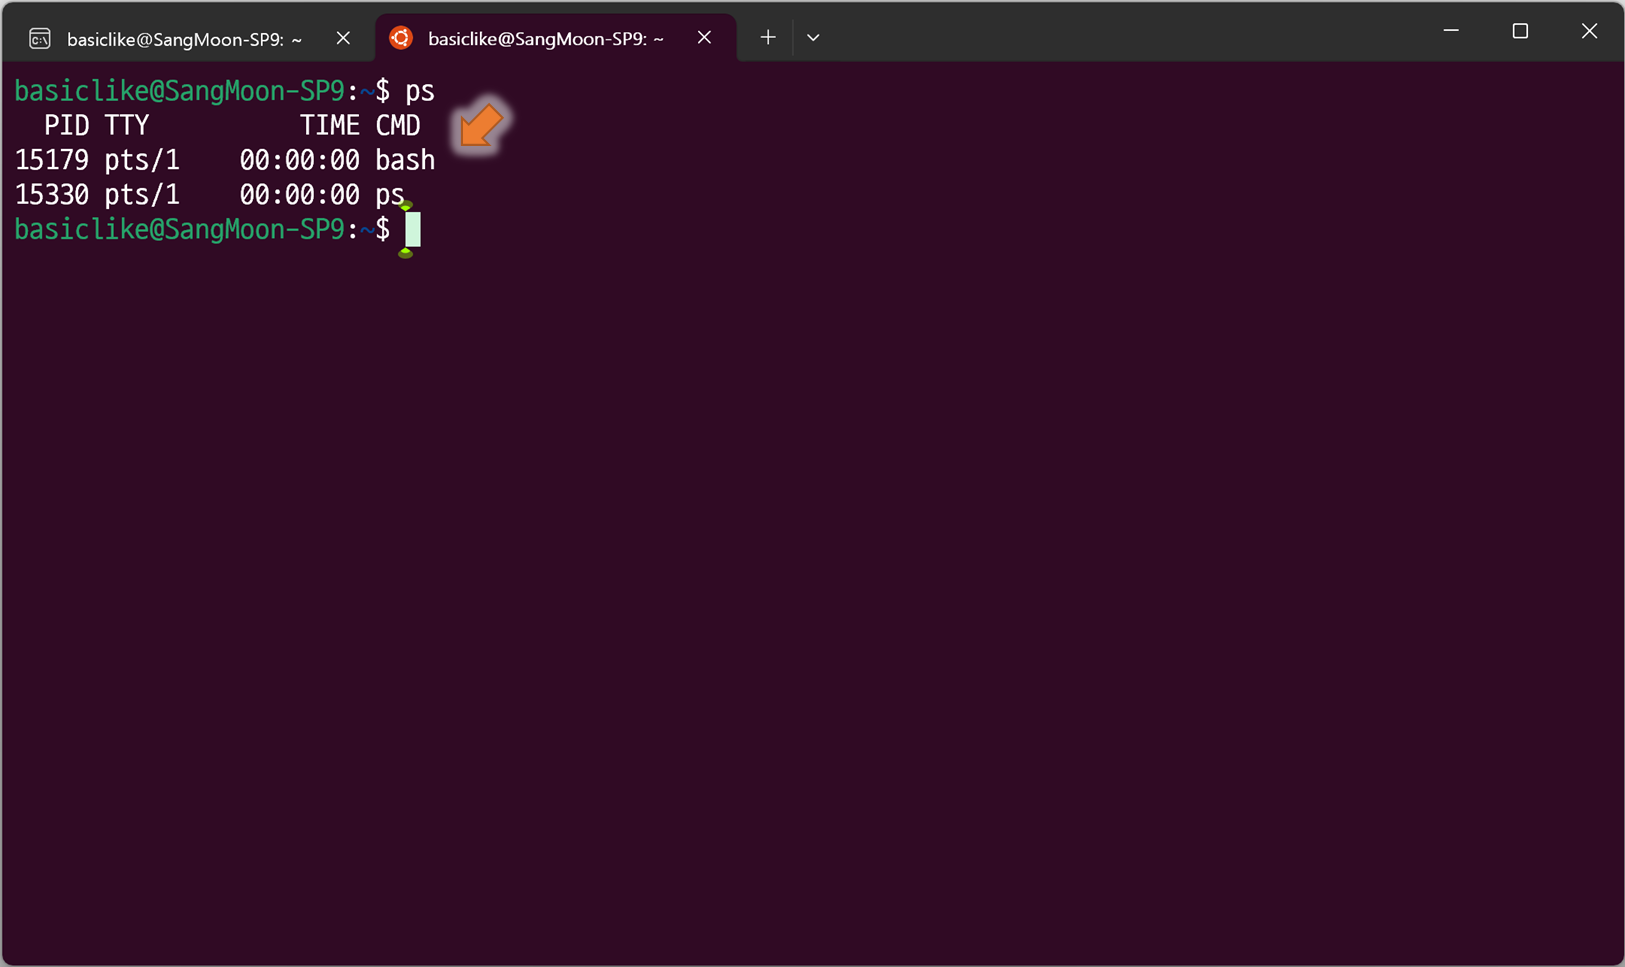1625x967 pixels.
Task: Click the green block cursor at the prompt
Action: tap(413, 229)
